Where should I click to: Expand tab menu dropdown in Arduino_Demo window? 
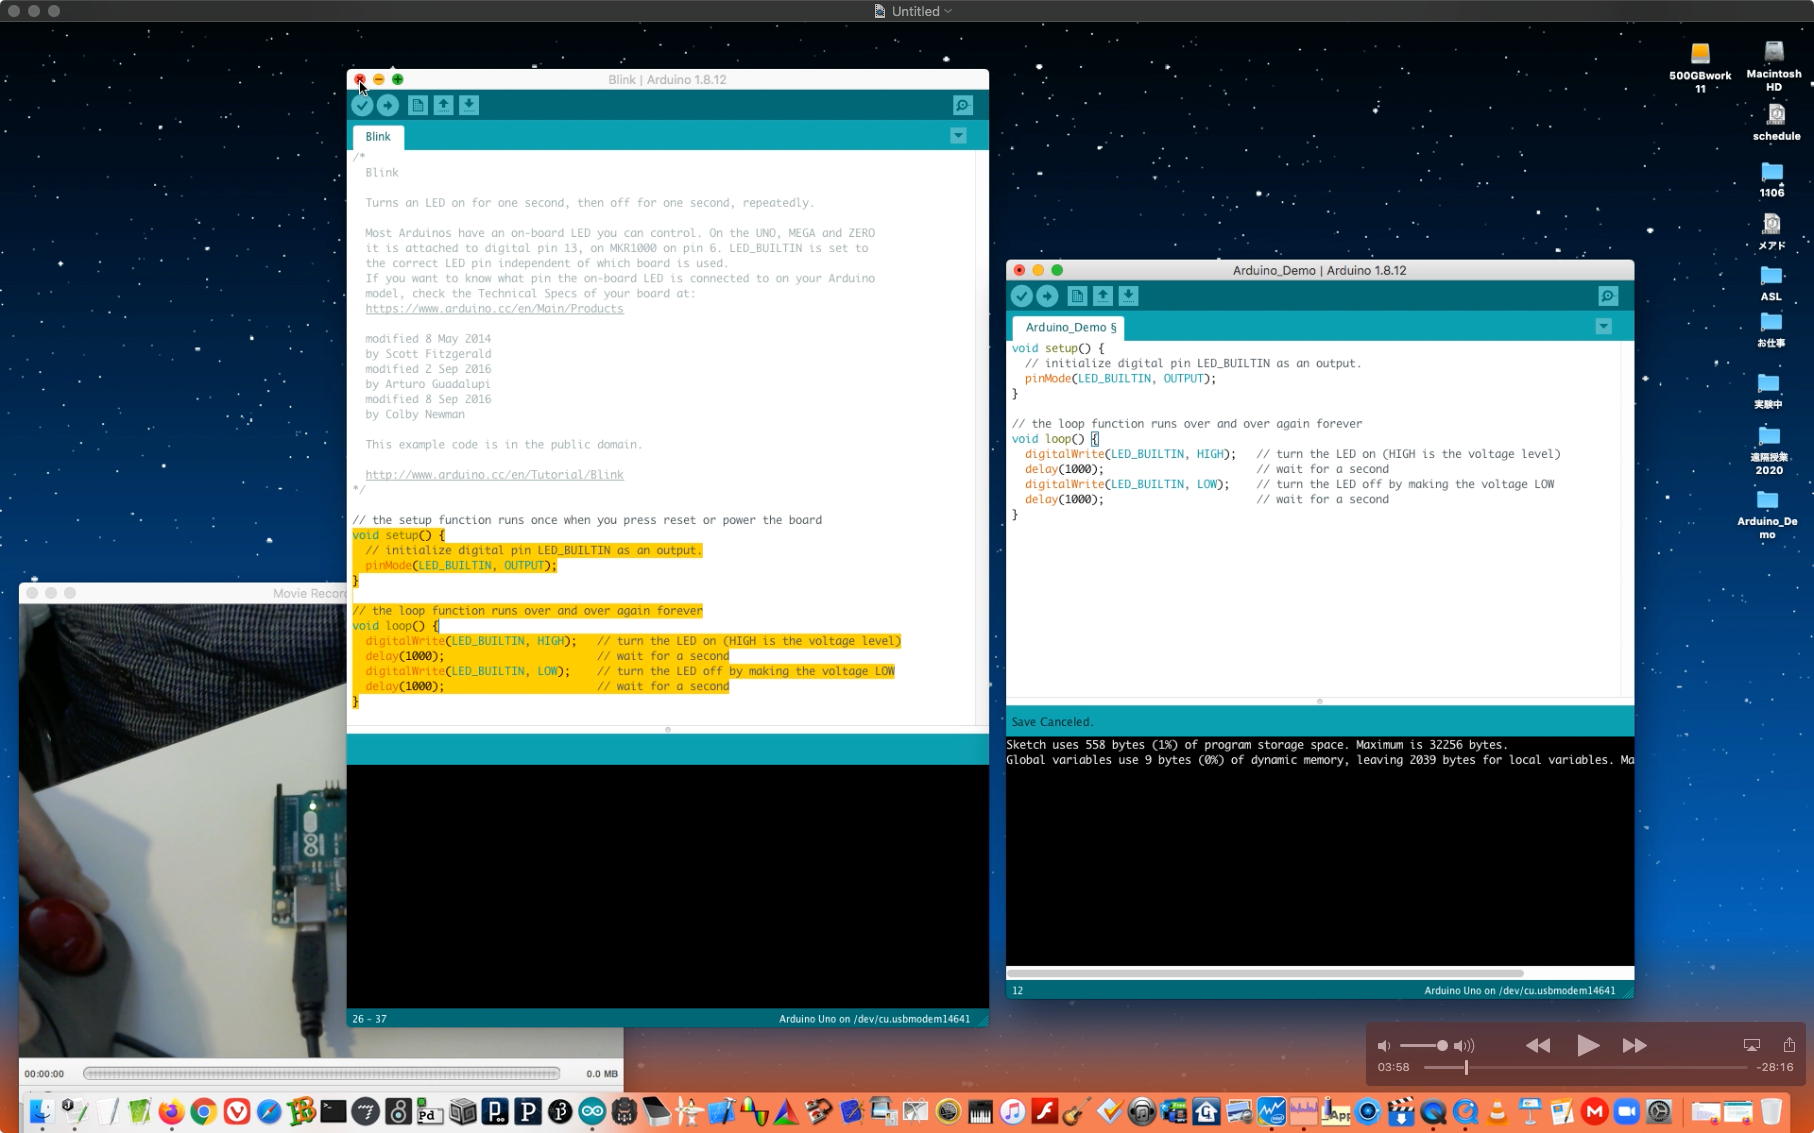[1603, 327]
